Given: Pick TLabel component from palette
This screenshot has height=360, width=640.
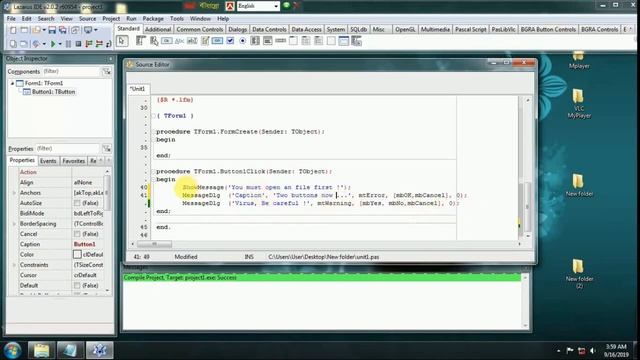Looking at the screenshot, I should pyautogui.click(x=179, y=41).
